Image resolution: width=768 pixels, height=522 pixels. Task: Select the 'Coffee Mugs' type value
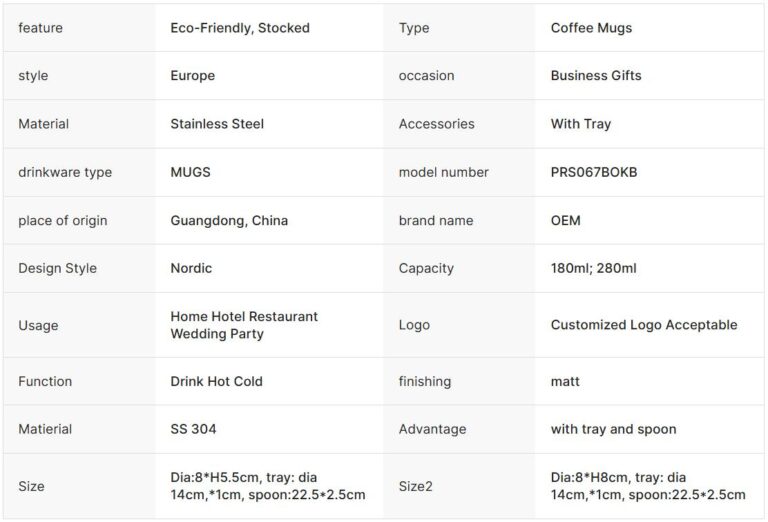tap(591, 28)
